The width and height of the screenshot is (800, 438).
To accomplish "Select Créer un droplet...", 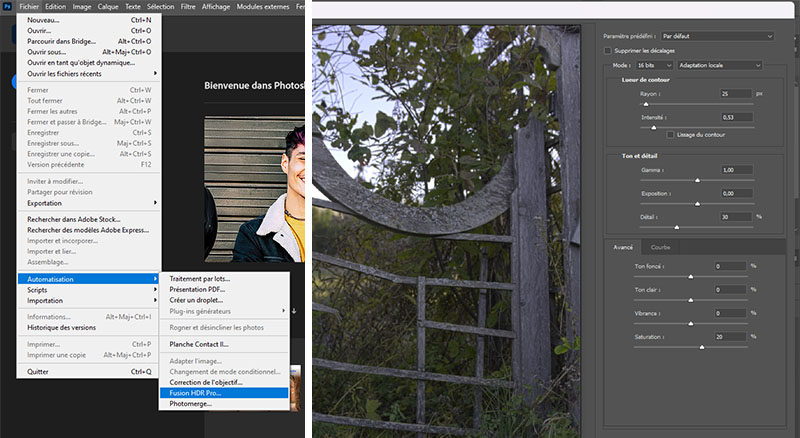I will point(224,300).
